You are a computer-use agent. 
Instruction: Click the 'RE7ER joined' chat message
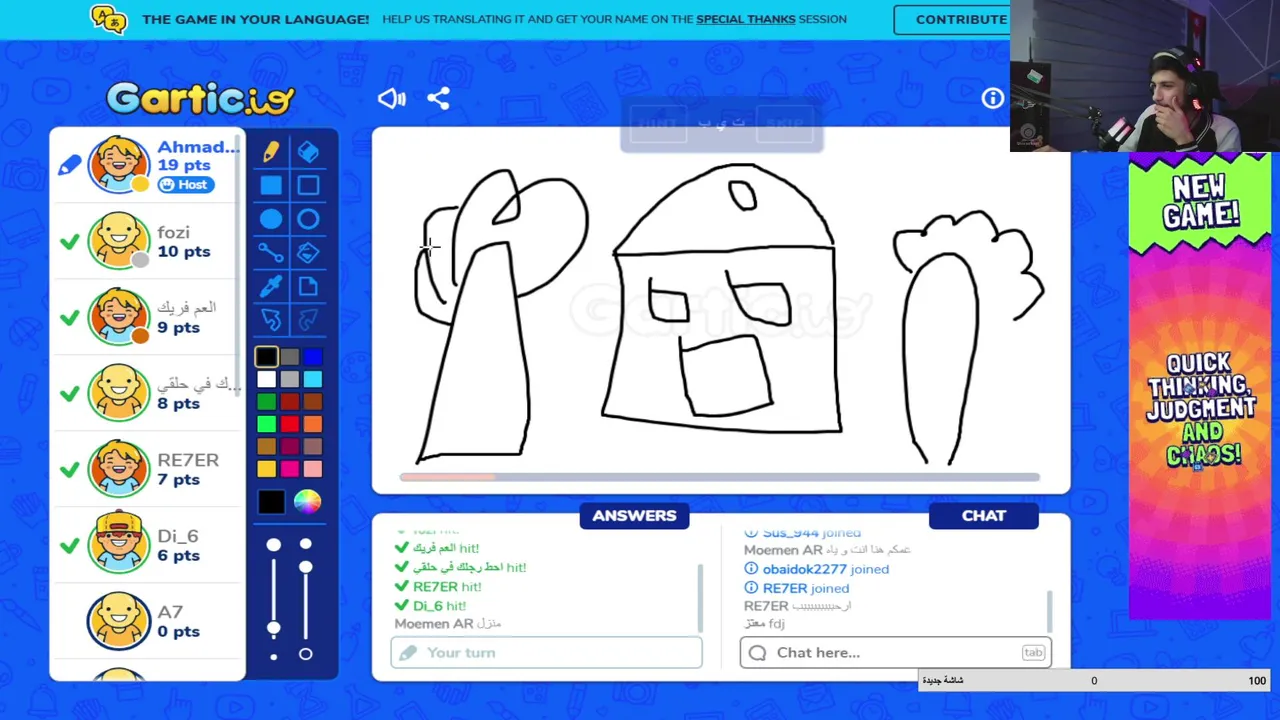coord(796,588)
